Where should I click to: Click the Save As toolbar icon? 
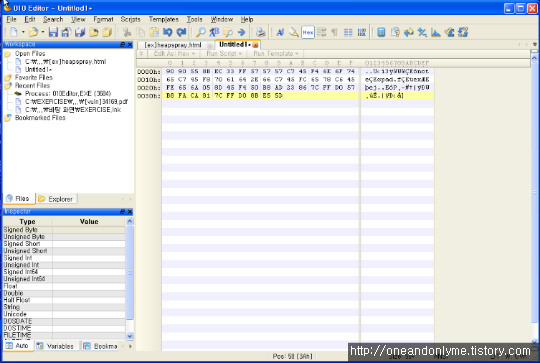(x=66, y=32)
